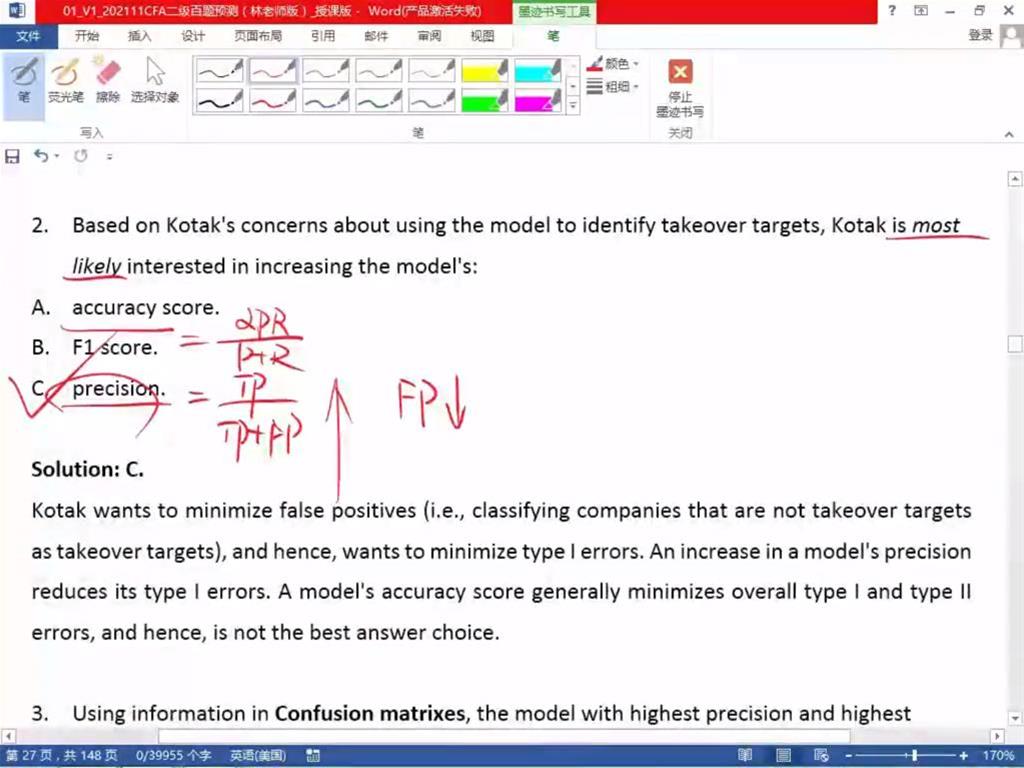Pick the thin red pen style
This screenshot has height=768, width=1024.
pos(272,71)
